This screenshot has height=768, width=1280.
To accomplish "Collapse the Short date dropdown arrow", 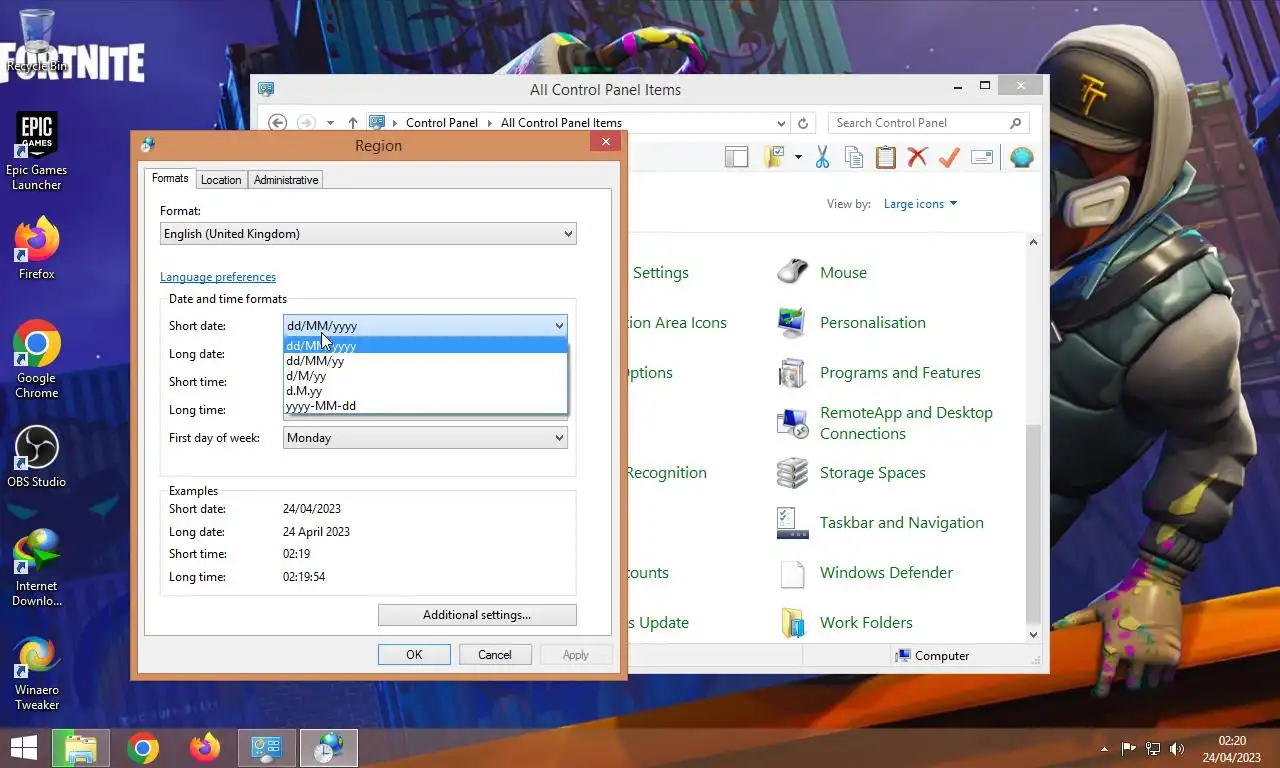I will [x=559, y=326].
